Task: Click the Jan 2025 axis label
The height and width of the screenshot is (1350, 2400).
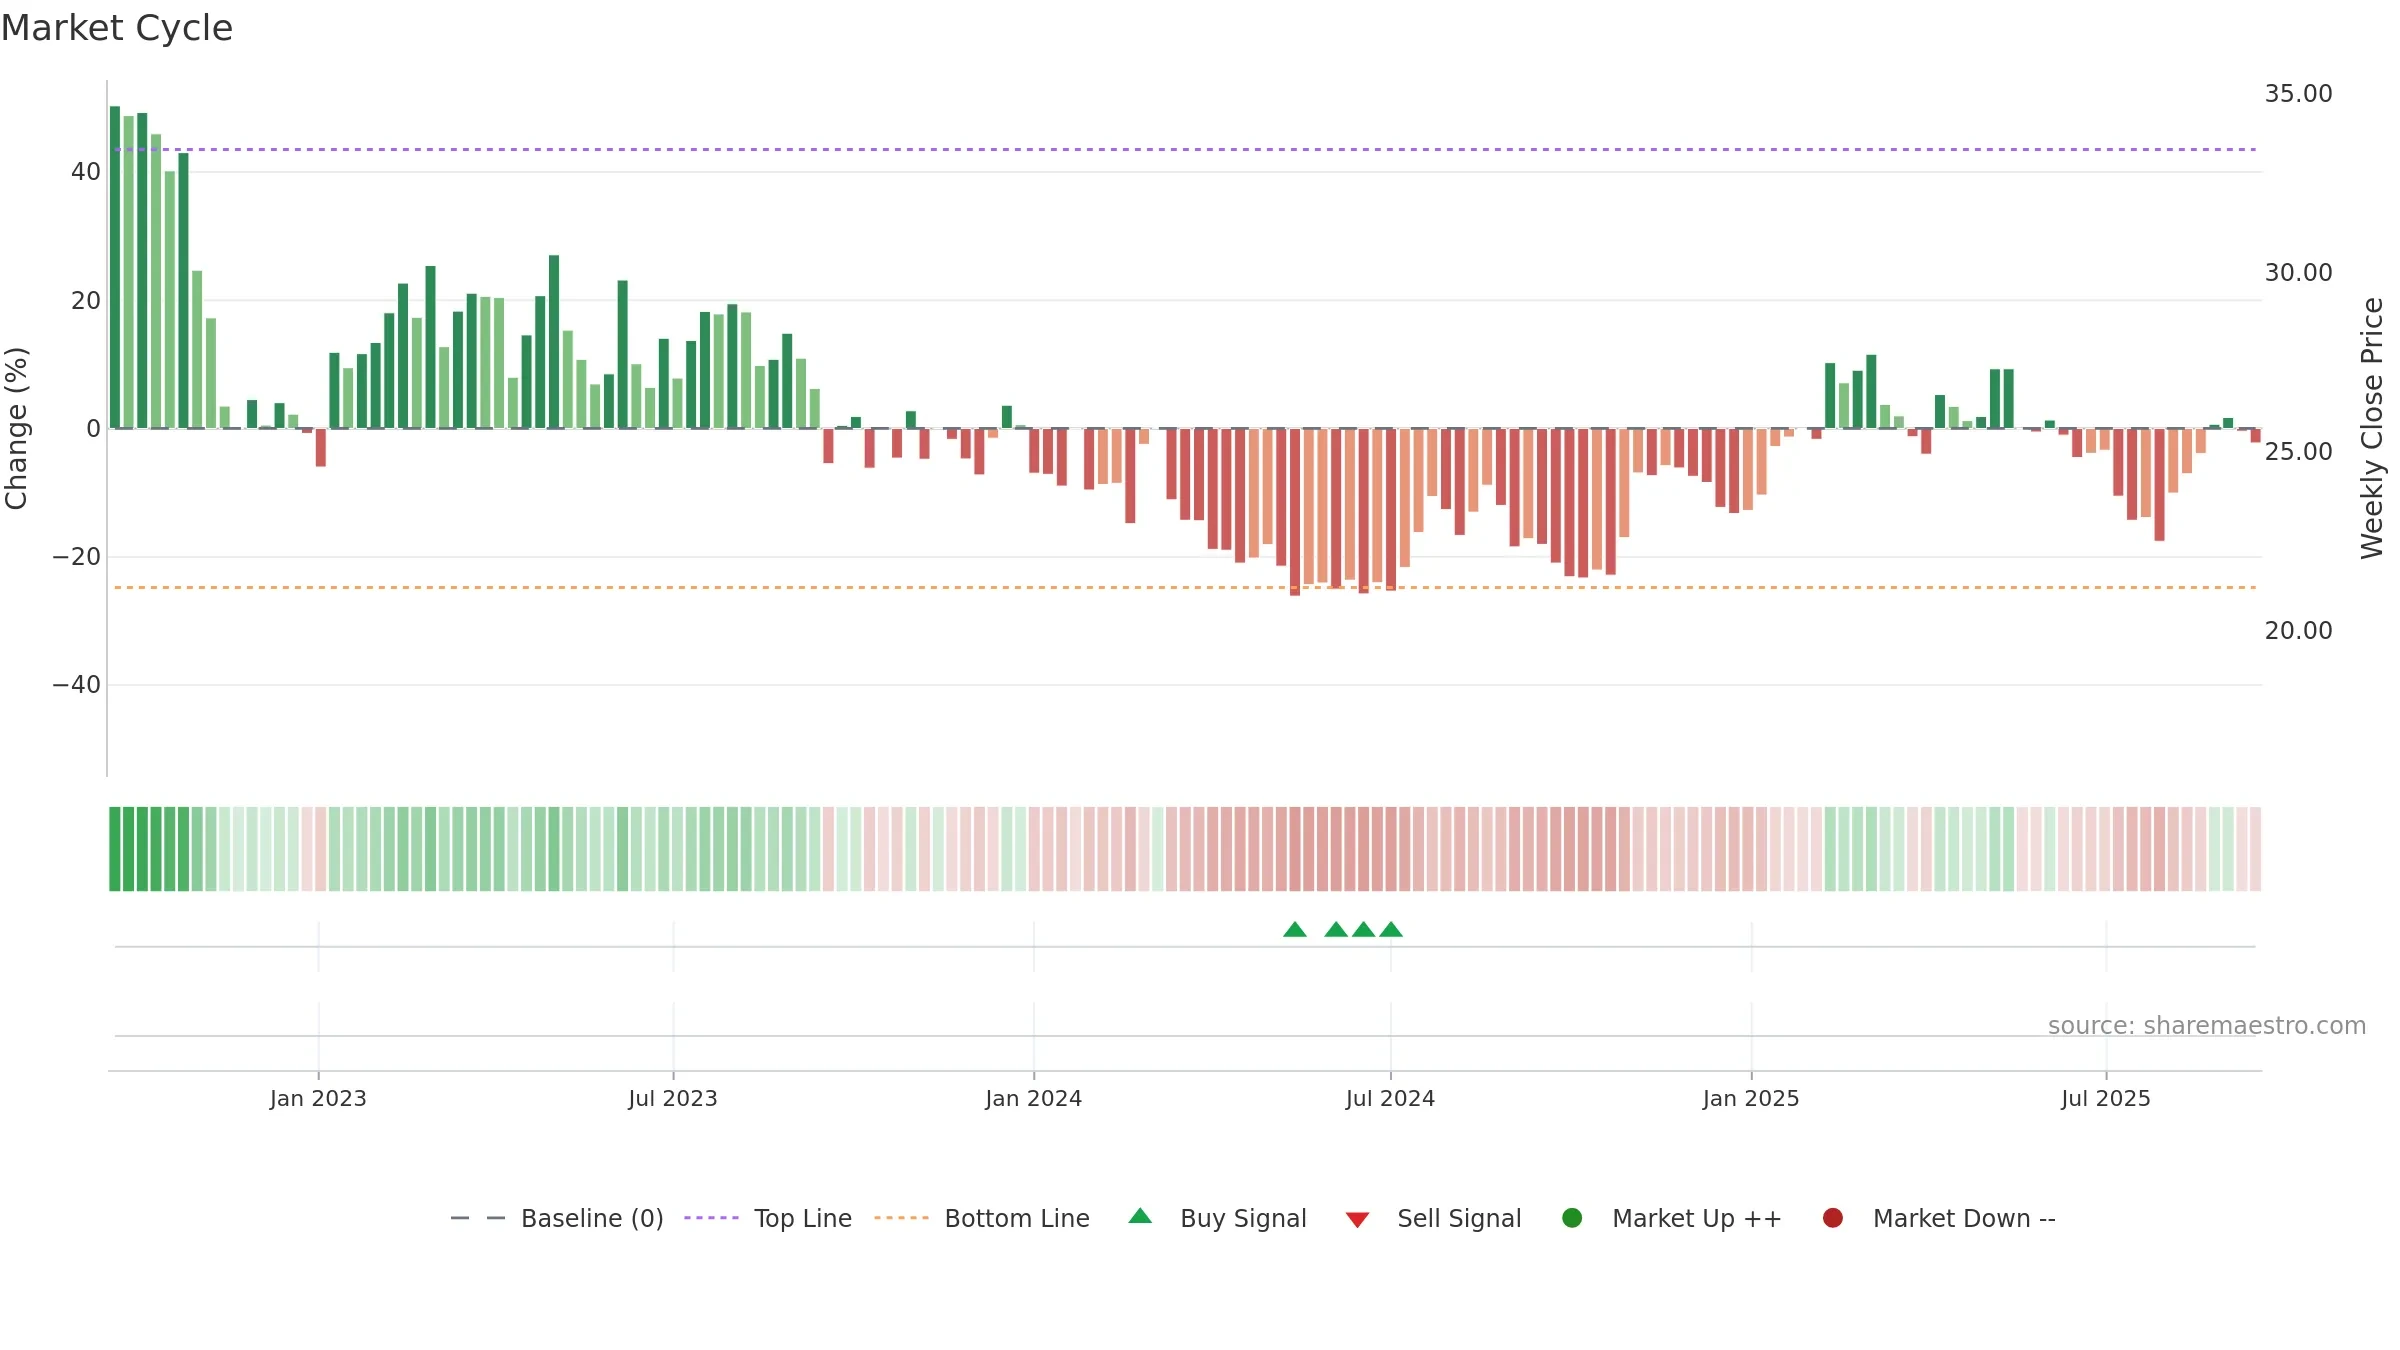Action: pyautogui.click(x=1751, y=1099)
